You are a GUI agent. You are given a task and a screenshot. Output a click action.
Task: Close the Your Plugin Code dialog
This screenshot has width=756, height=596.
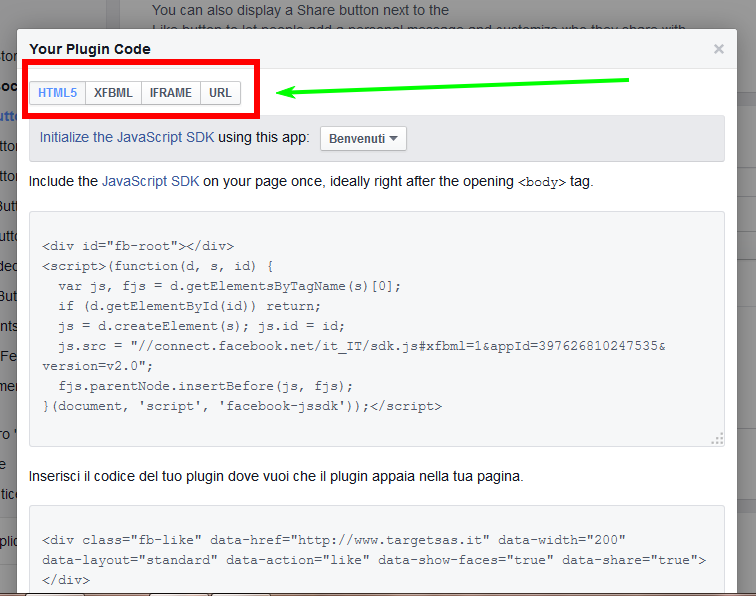point(718,48)
